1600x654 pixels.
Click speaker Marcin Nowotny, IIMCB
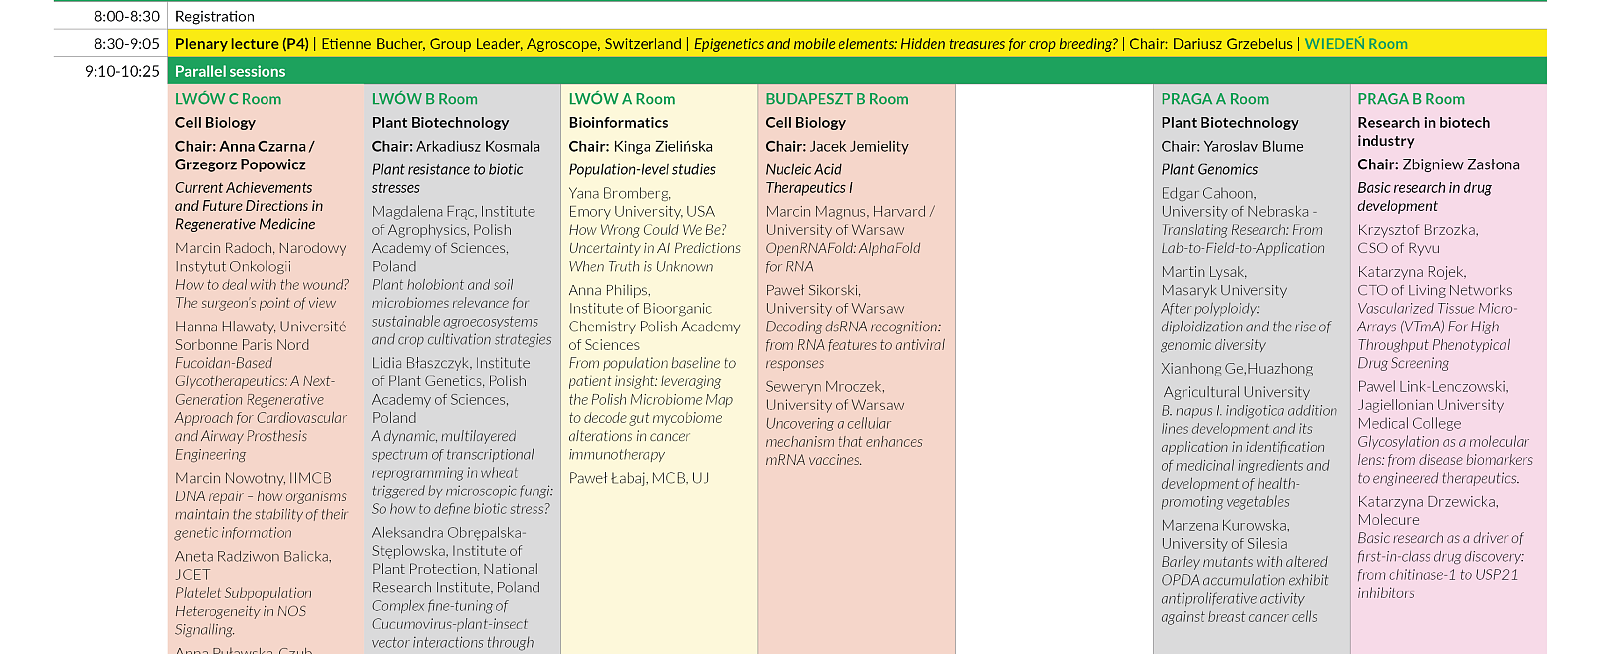[253, 478]
